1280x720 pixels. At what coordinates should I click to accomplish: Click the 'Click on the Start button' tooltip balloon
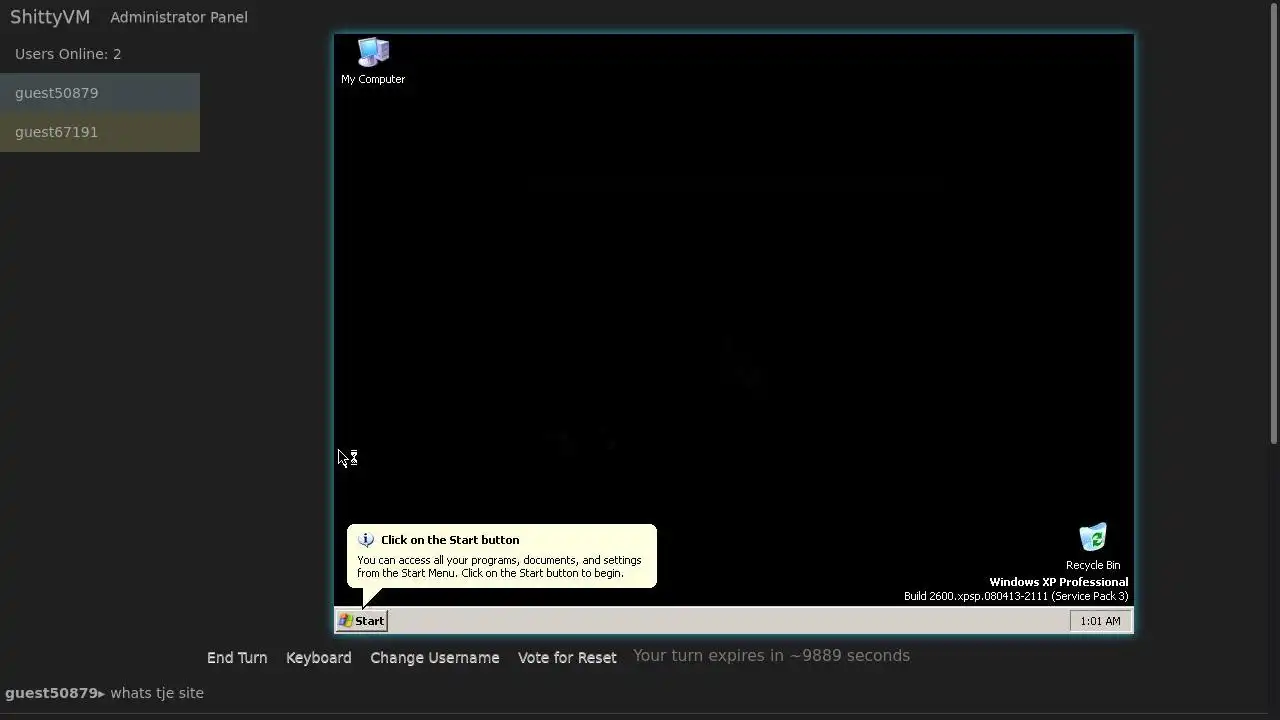point(502,556)
